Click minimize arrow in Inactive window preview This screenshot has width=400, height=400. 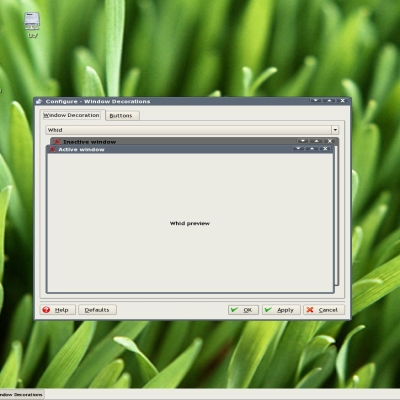coord(303,141)
